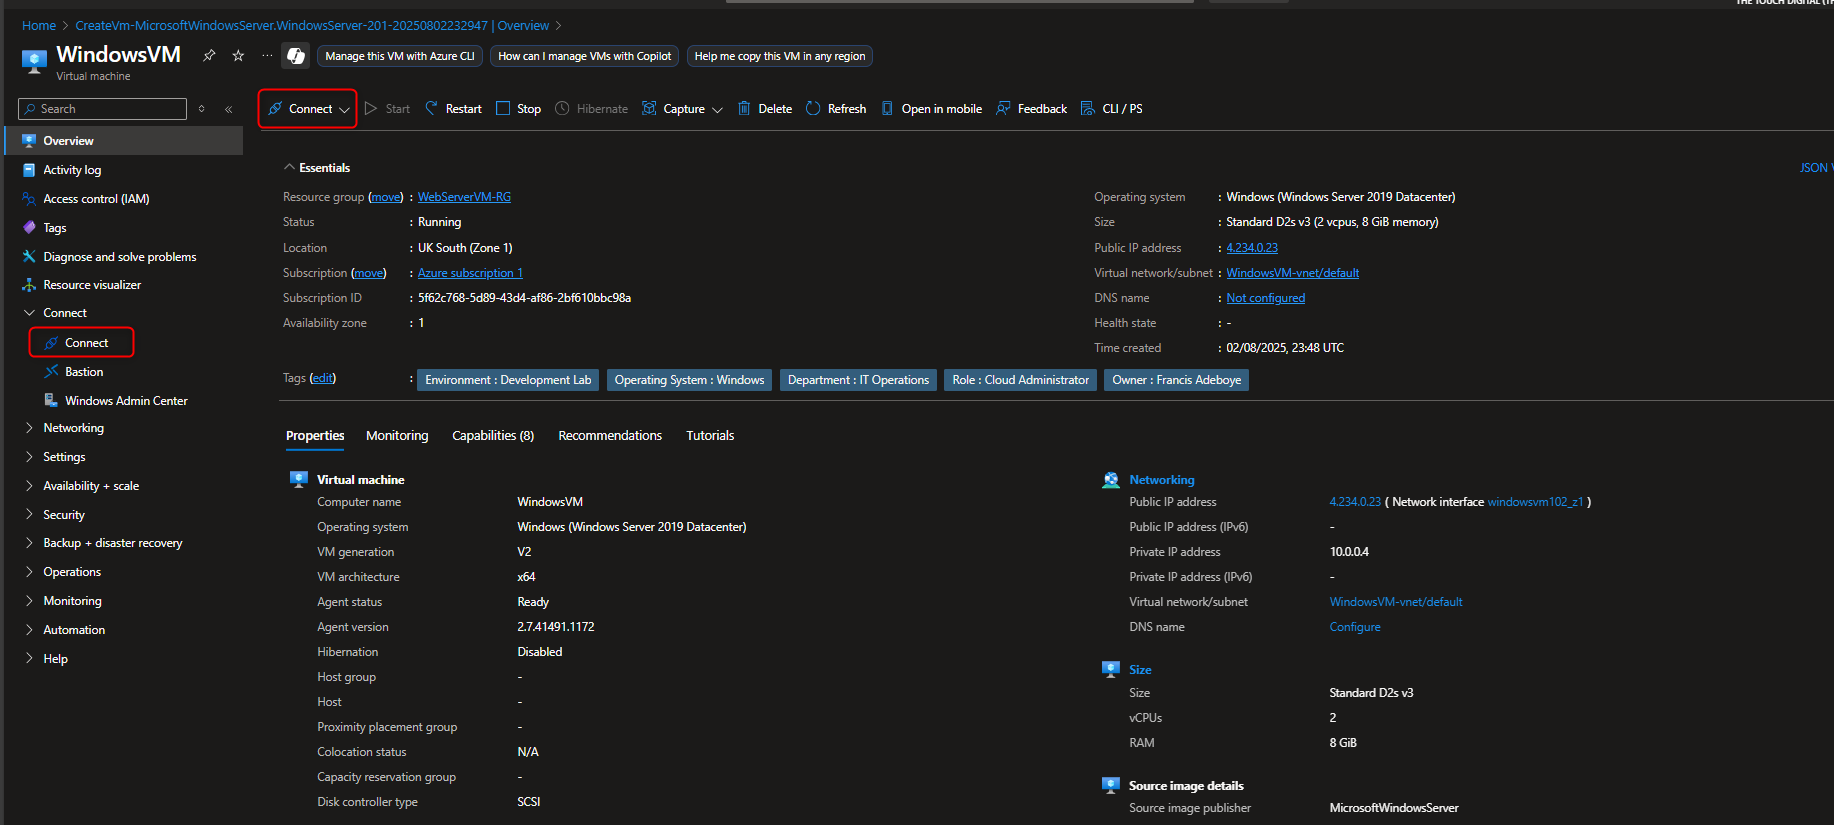Open Home breadcrumb link
This screenshot has height=825, width=1834.
point(39,26)
